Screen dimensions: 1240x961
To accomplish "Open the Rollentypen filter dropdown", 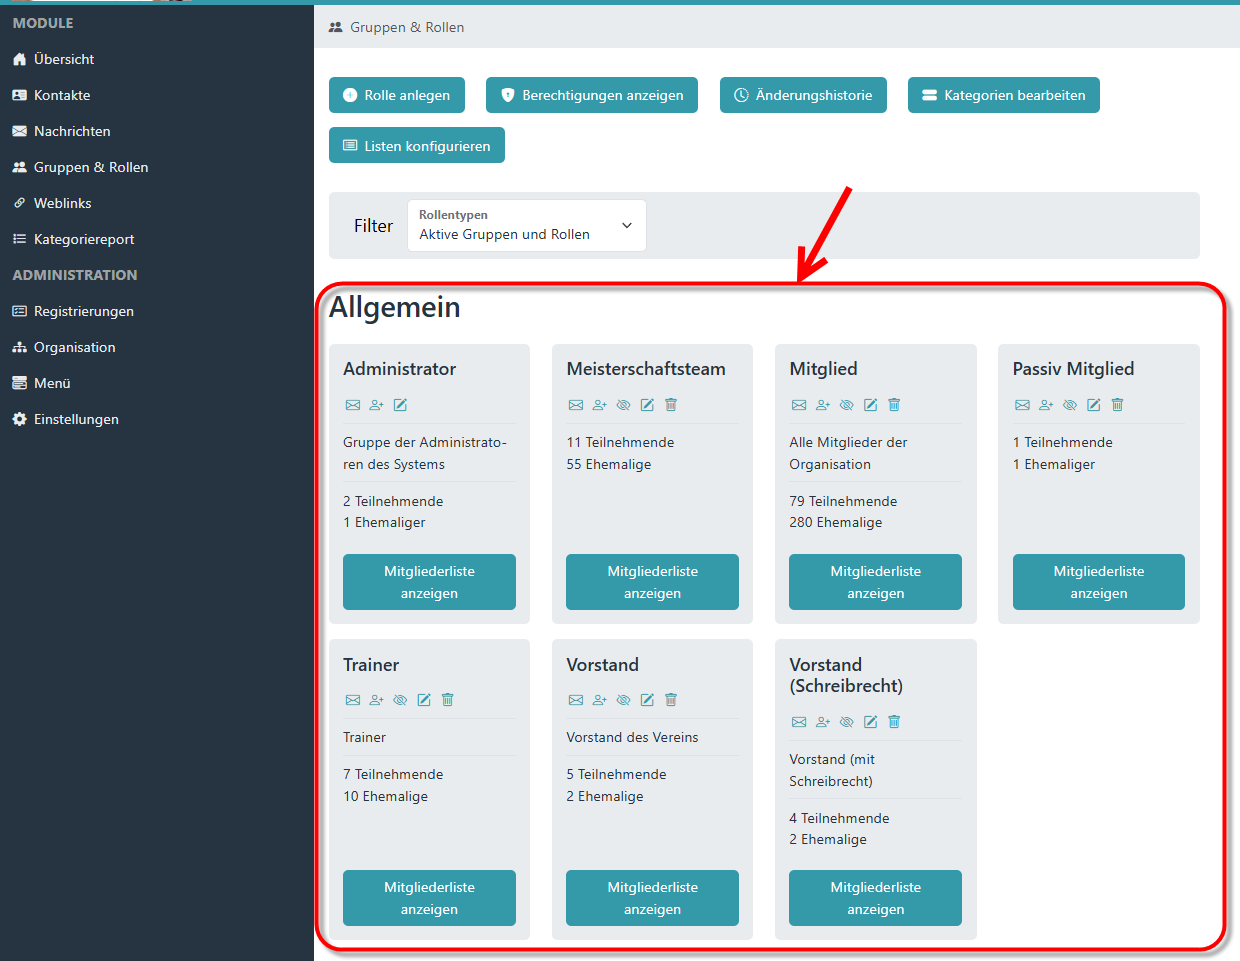I will tap(526, 225).
